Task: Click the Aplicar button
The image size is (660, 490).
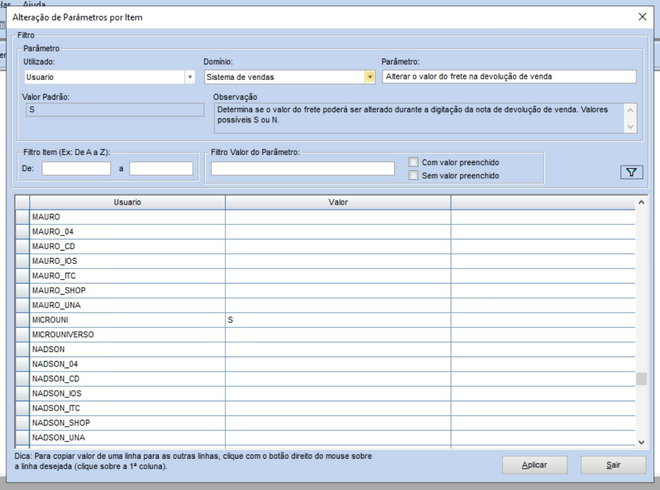Action: point(534,465)
